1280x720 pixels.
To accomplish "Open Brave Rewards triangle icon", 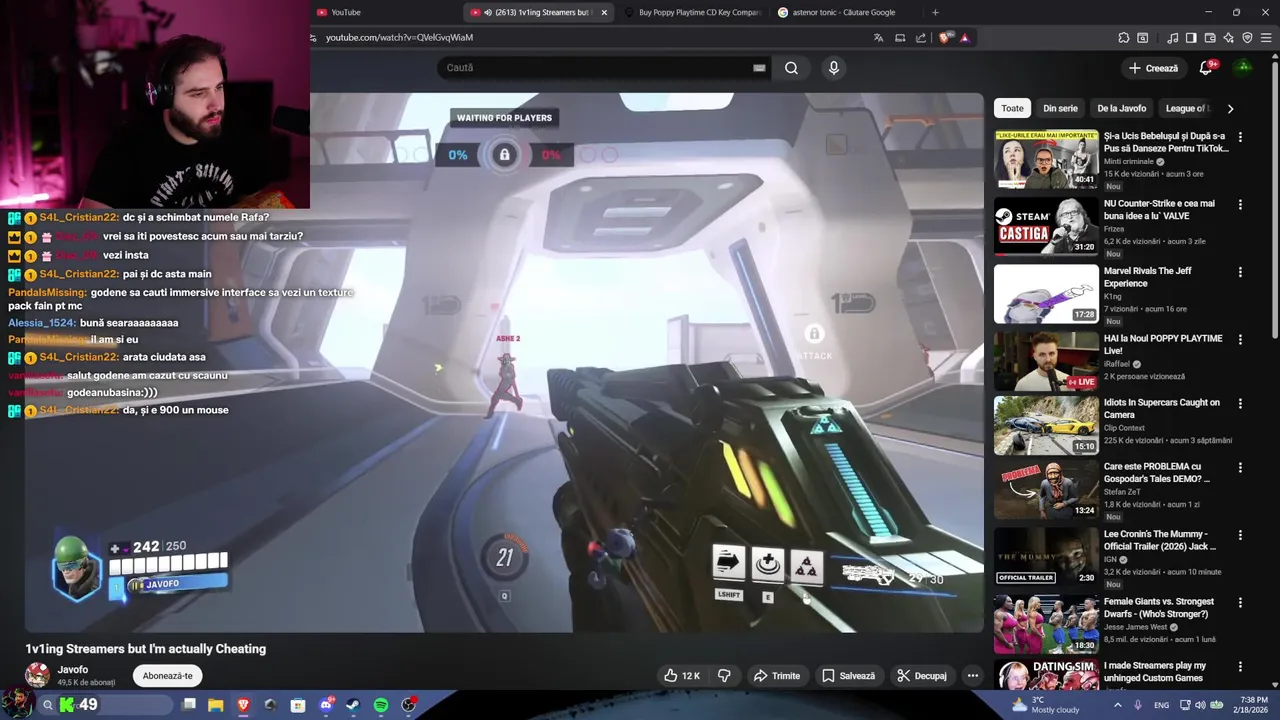I will (x=965, y=38).
